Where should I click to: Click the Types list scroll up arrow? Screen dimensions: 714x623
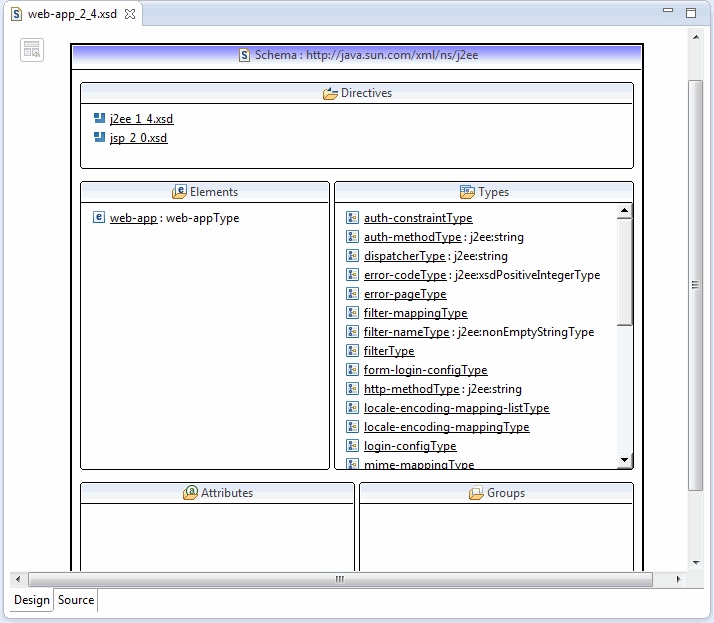click(x=624, y=210)
